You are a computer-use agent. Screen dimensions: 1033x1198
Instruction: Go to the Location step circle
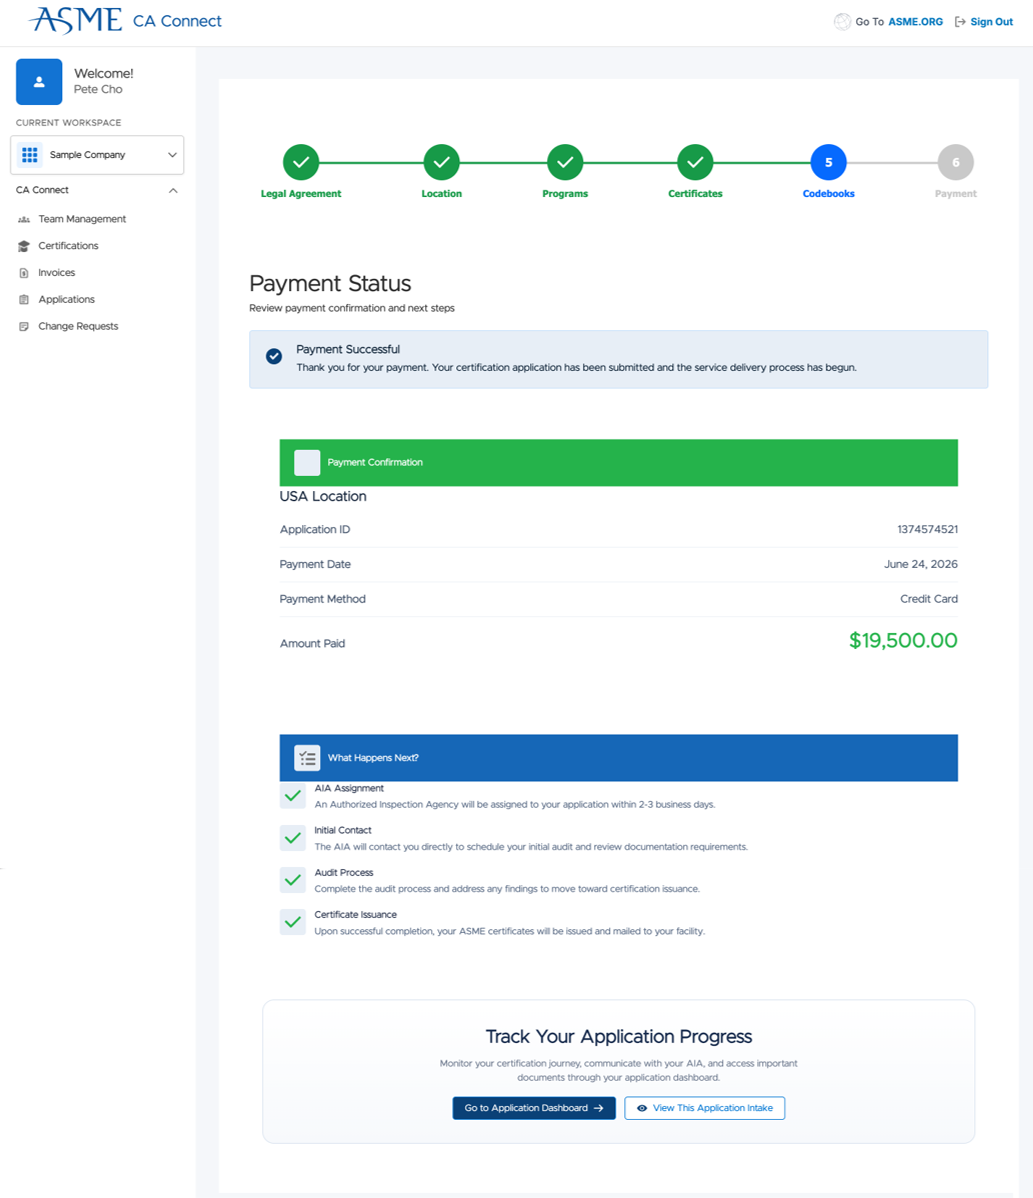coord(442,163)
